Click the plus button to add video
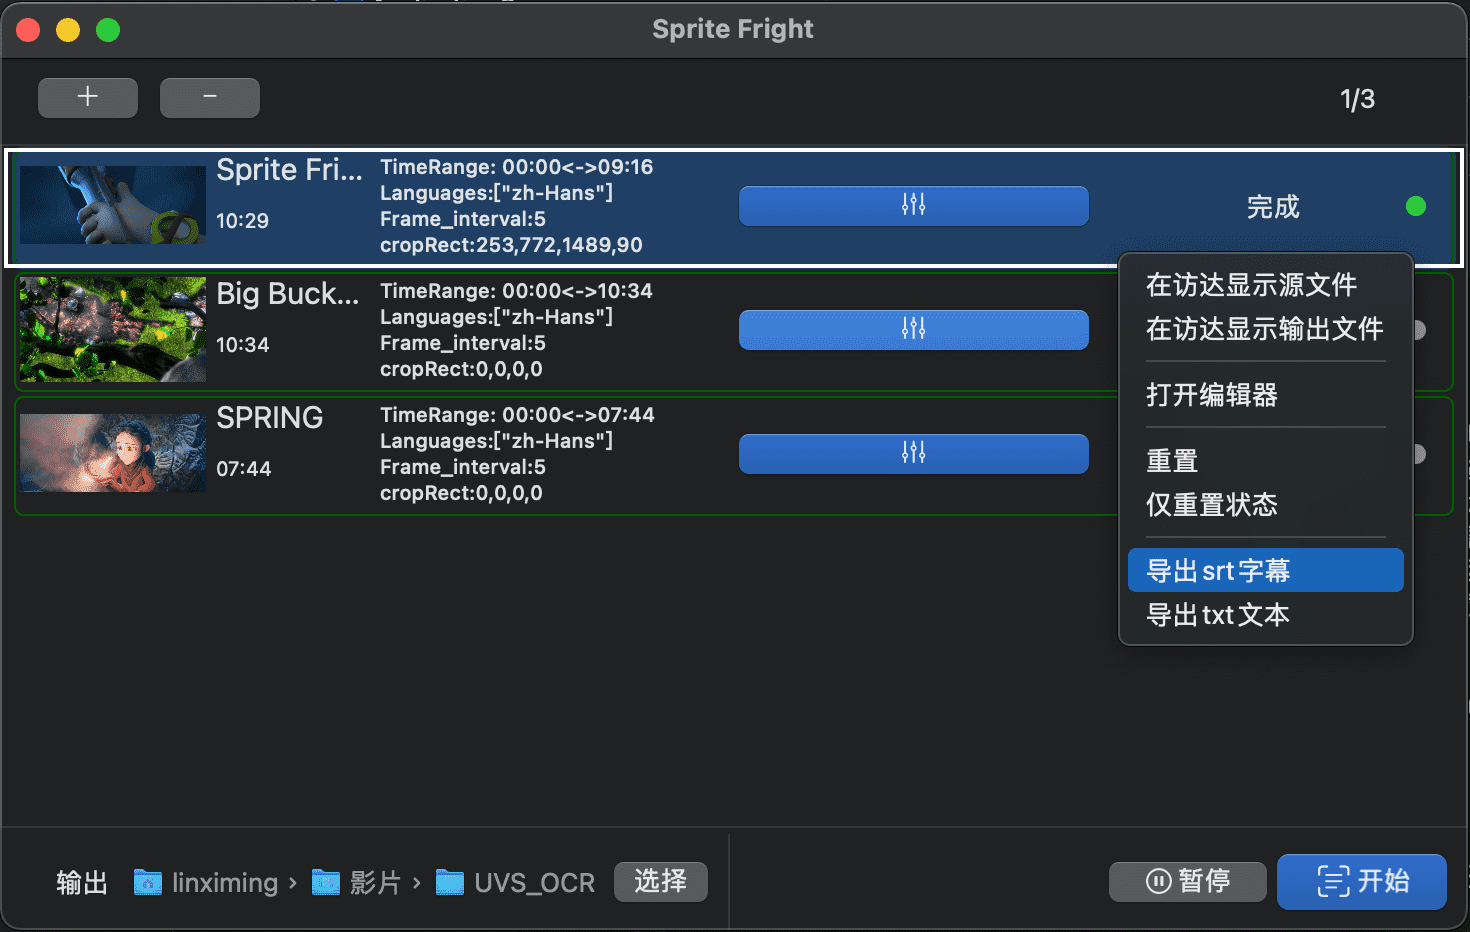Screen dimensions: 1470x932 coord(88,97)
